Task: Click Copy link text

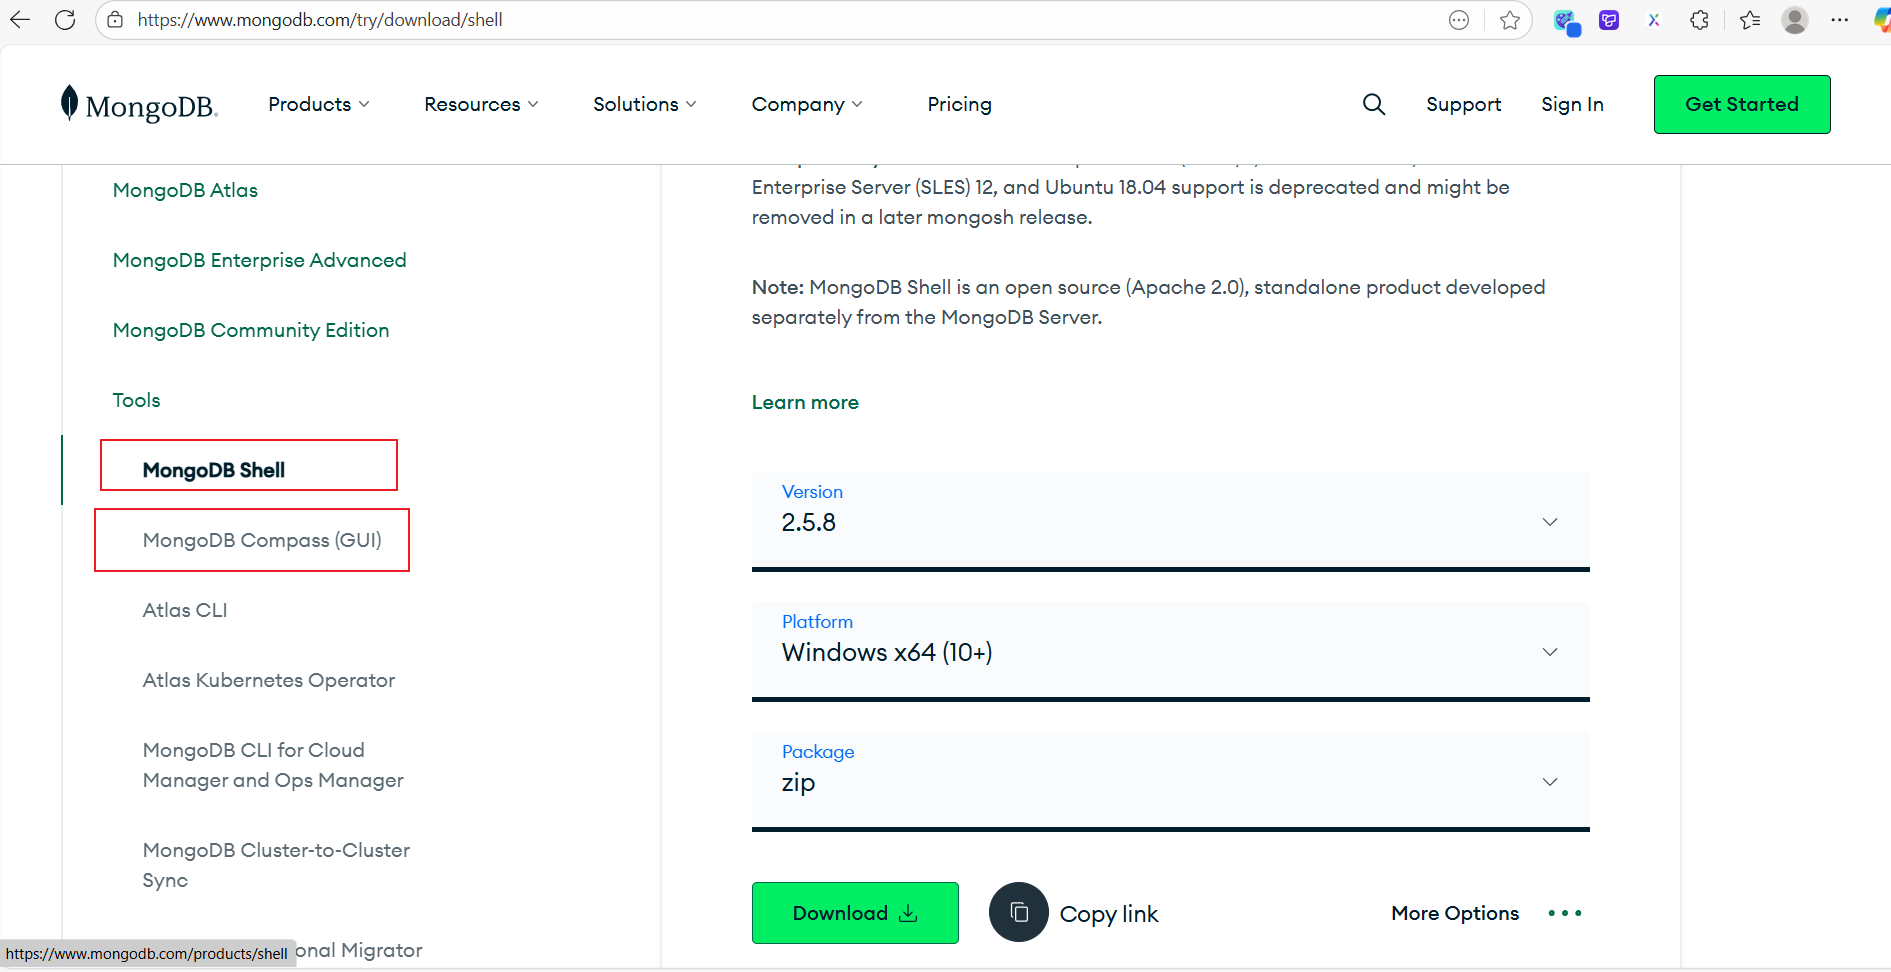Action: (x=1109, y=914)
